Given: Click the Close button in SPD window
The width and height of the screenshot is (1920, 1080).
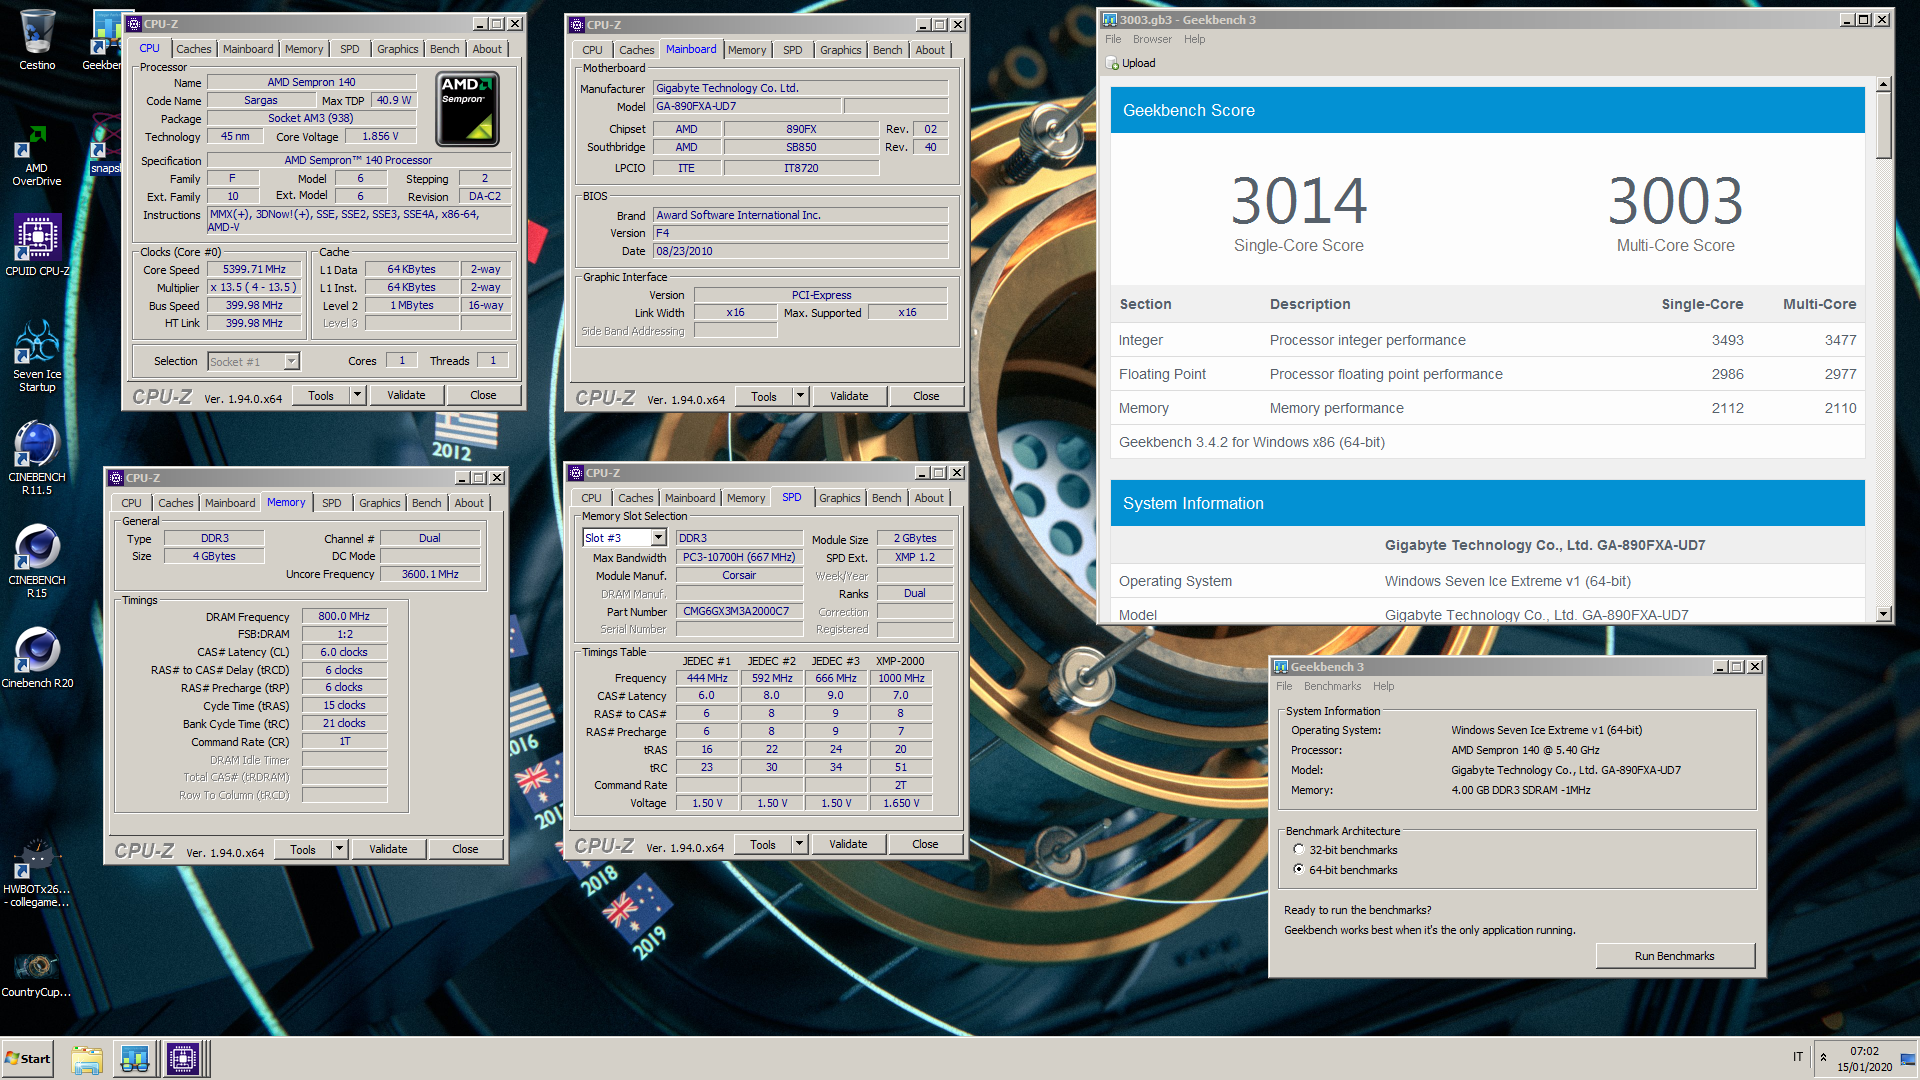Looking at the screenshot, I should [925, 845].
